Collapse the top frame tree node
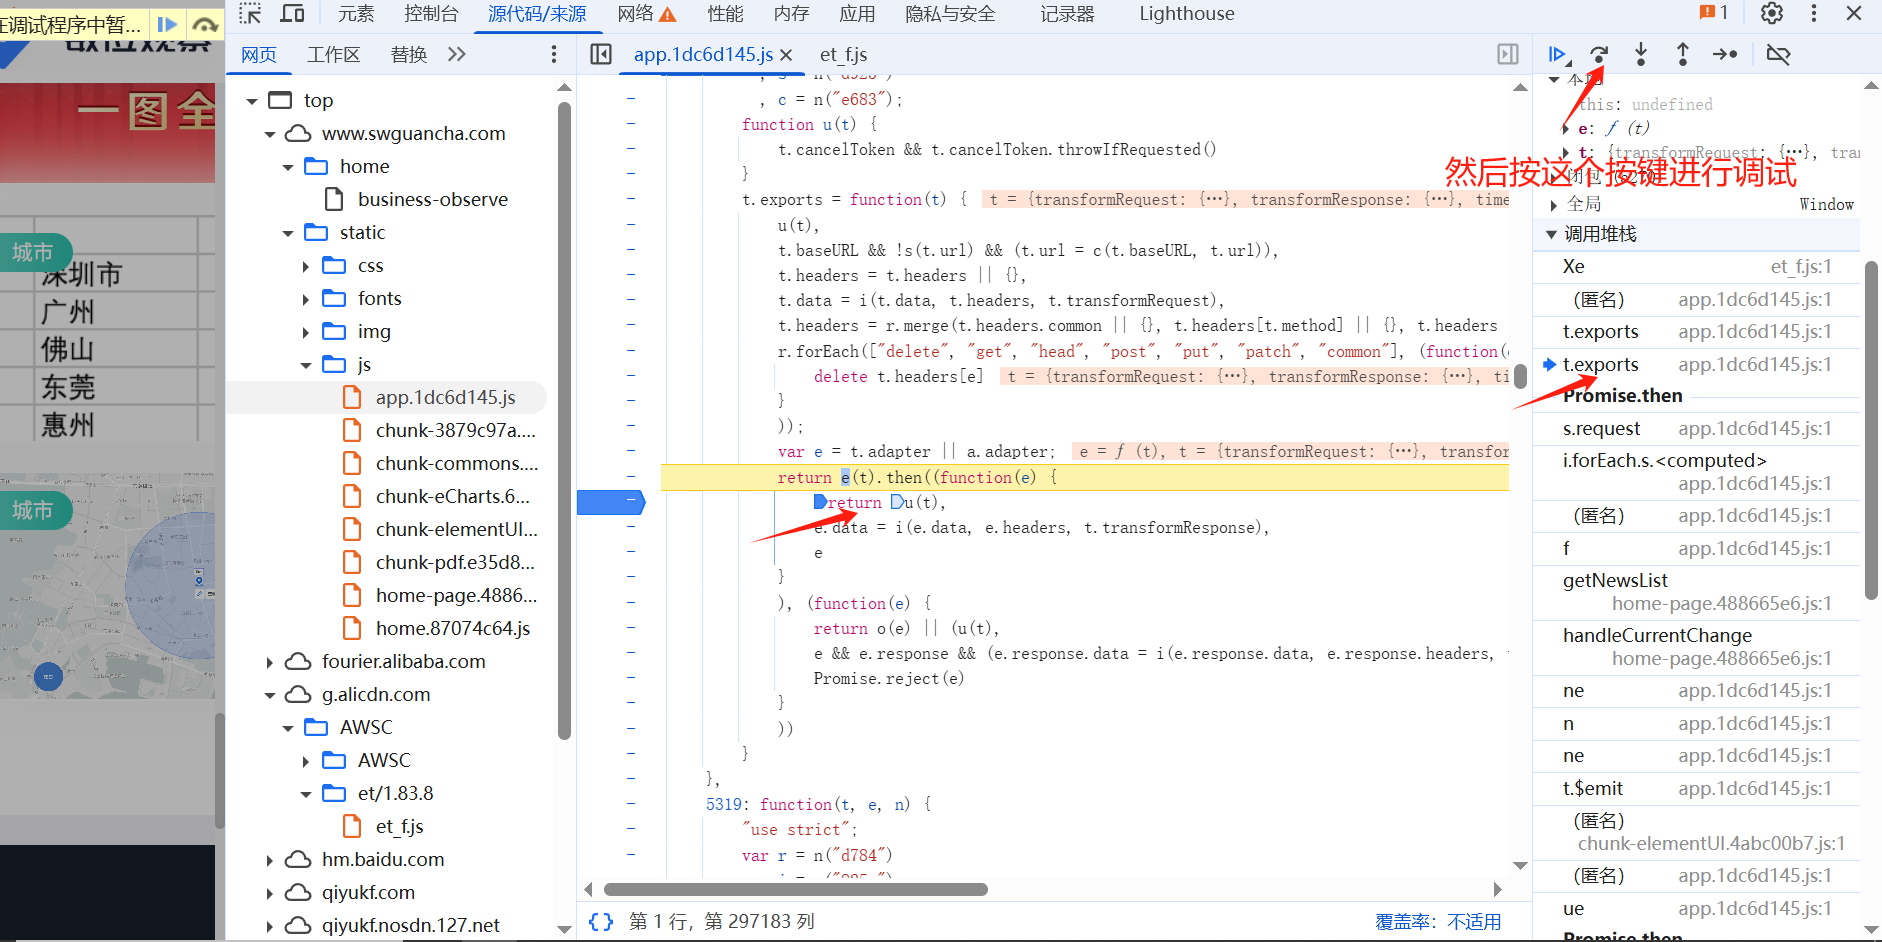Image resolution: width=1882 pixels, height=942 pixels. point(252,101)
